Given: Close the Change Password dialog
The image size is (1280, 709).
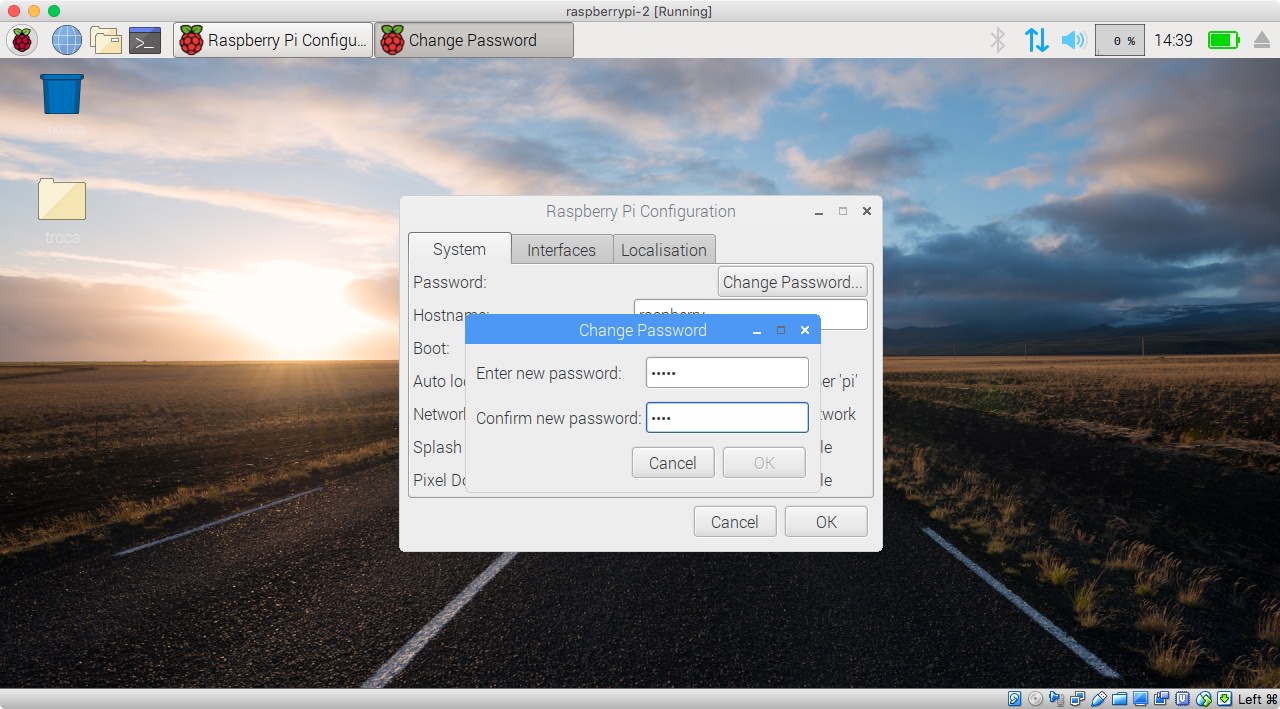Looking at the screenshot, I should tap(805, 330).
